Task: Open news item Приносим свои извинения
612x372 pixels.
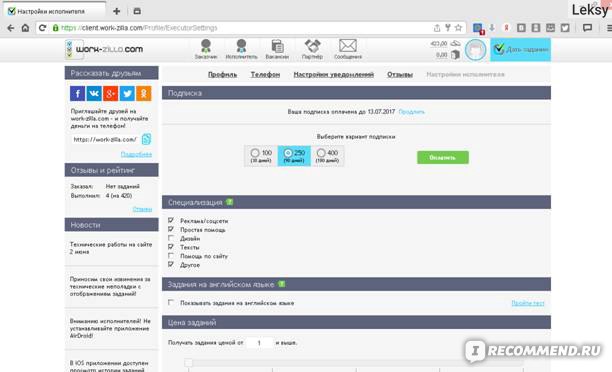Action: pos(110,286)
